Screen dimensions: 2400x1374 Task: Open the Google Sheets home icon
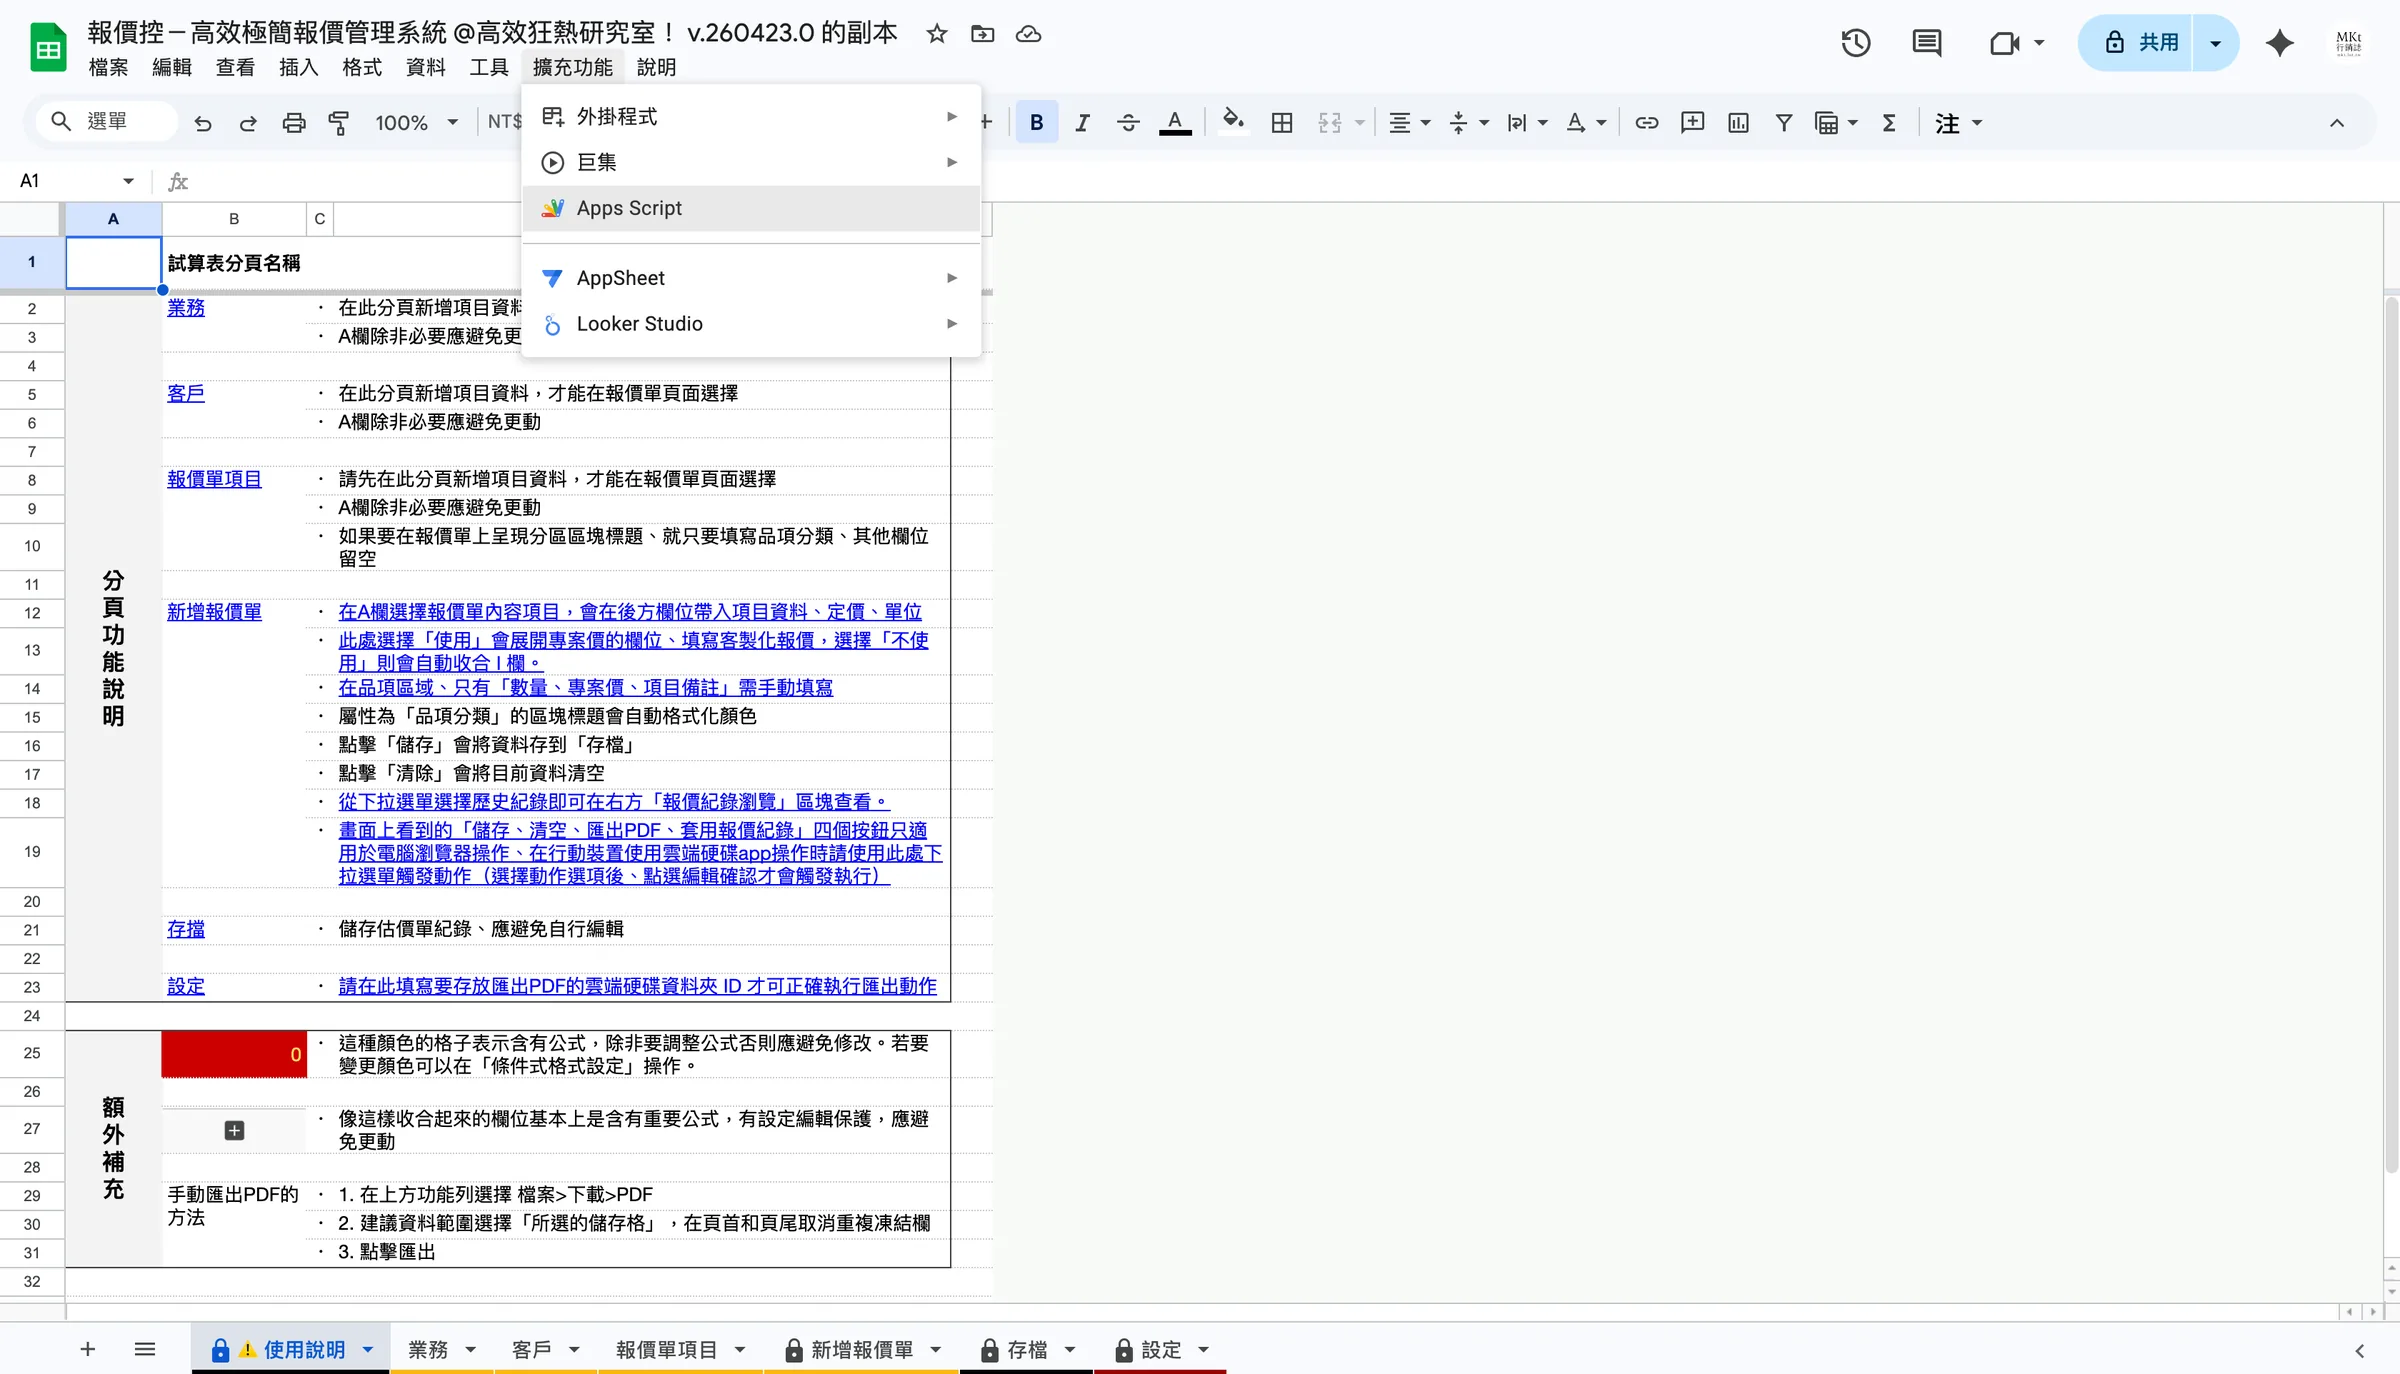click(48, 48)
